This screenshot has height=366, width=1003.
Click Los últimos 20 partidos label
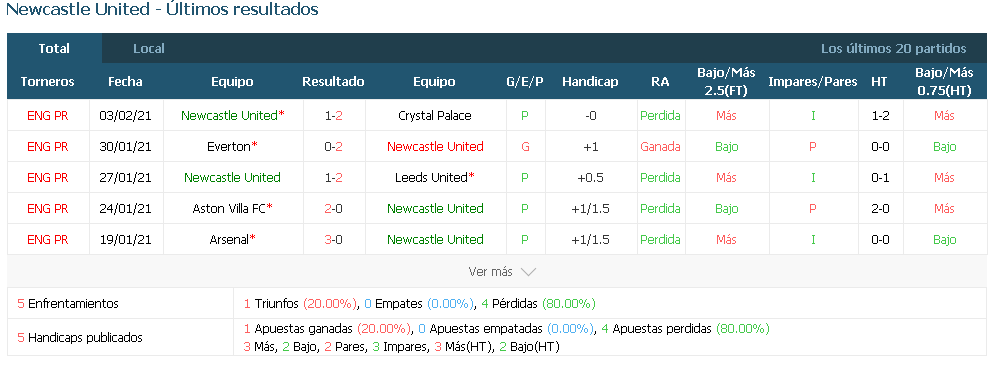click(x=894, y=49)
